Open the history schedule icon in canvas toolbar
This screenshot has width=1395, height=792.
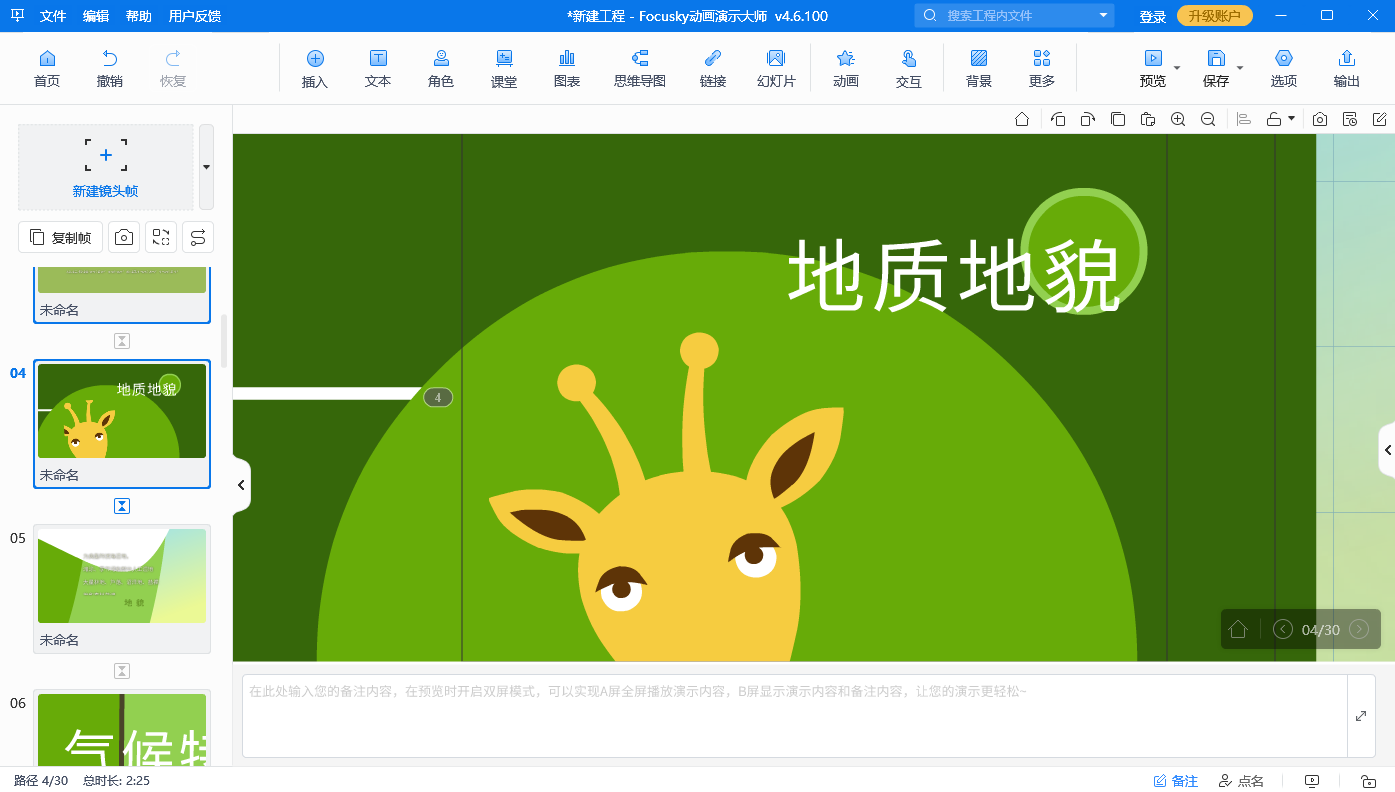[x=1350, y=119]
